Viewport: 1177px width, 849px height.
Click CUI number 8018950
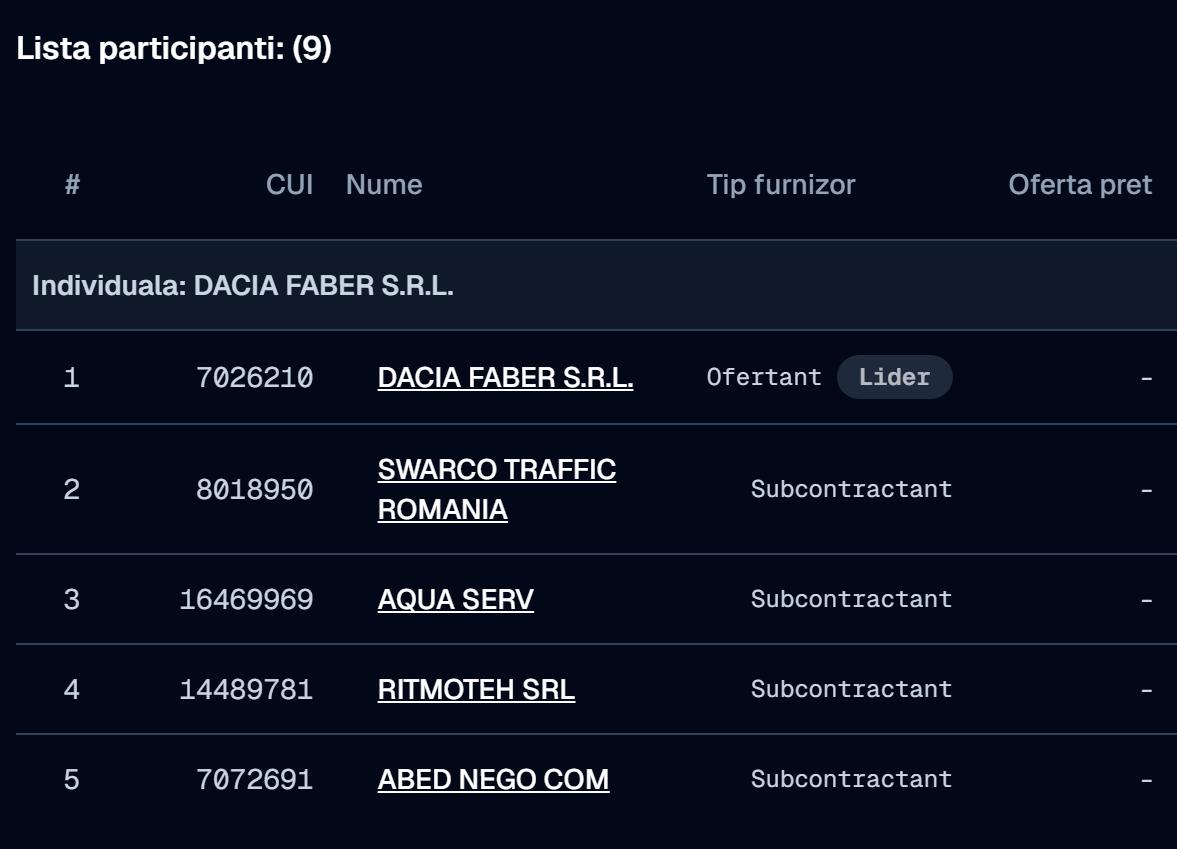click(x=254, y=489)
